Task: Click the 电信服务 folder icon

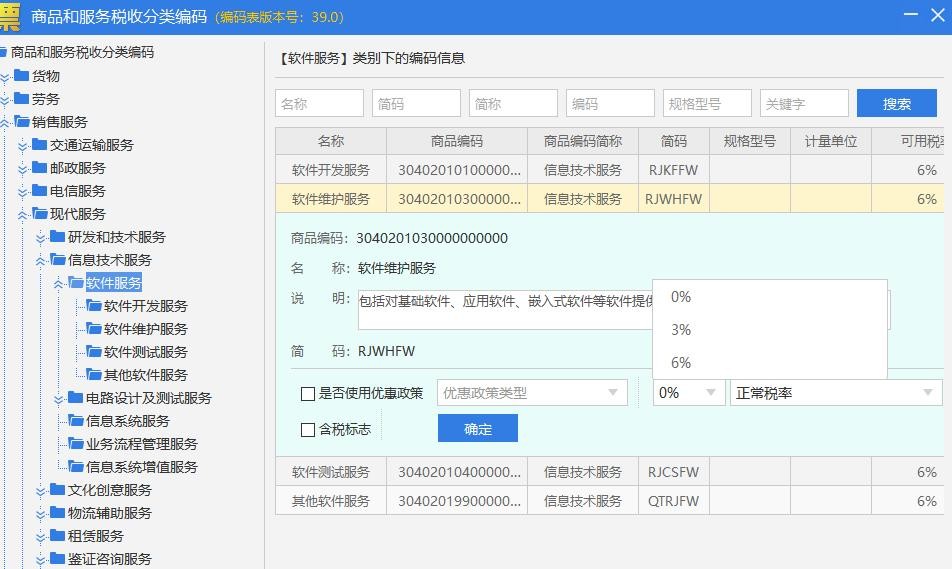Action: tap(40, 191)
